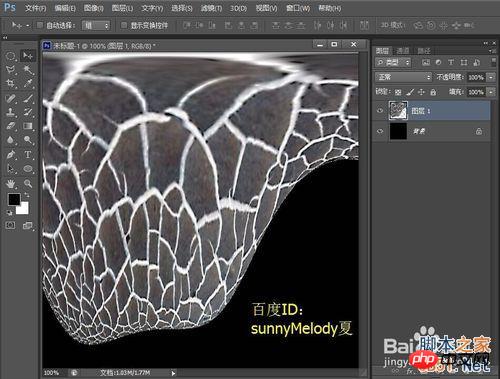Toggle lock all padlock in Layers panel
This screenshot has height=379, width=500.
(433, 92)
